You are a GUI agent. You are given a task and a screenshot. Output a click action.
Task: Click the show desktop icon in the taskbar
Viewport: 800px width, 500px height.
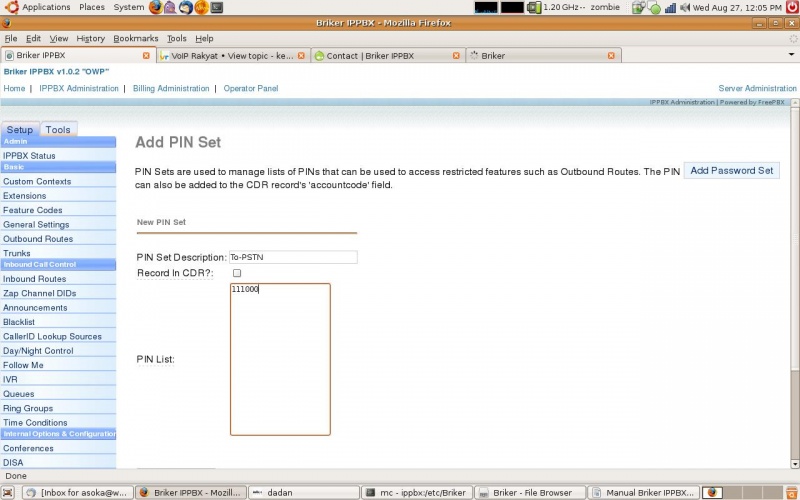point(8,492)
